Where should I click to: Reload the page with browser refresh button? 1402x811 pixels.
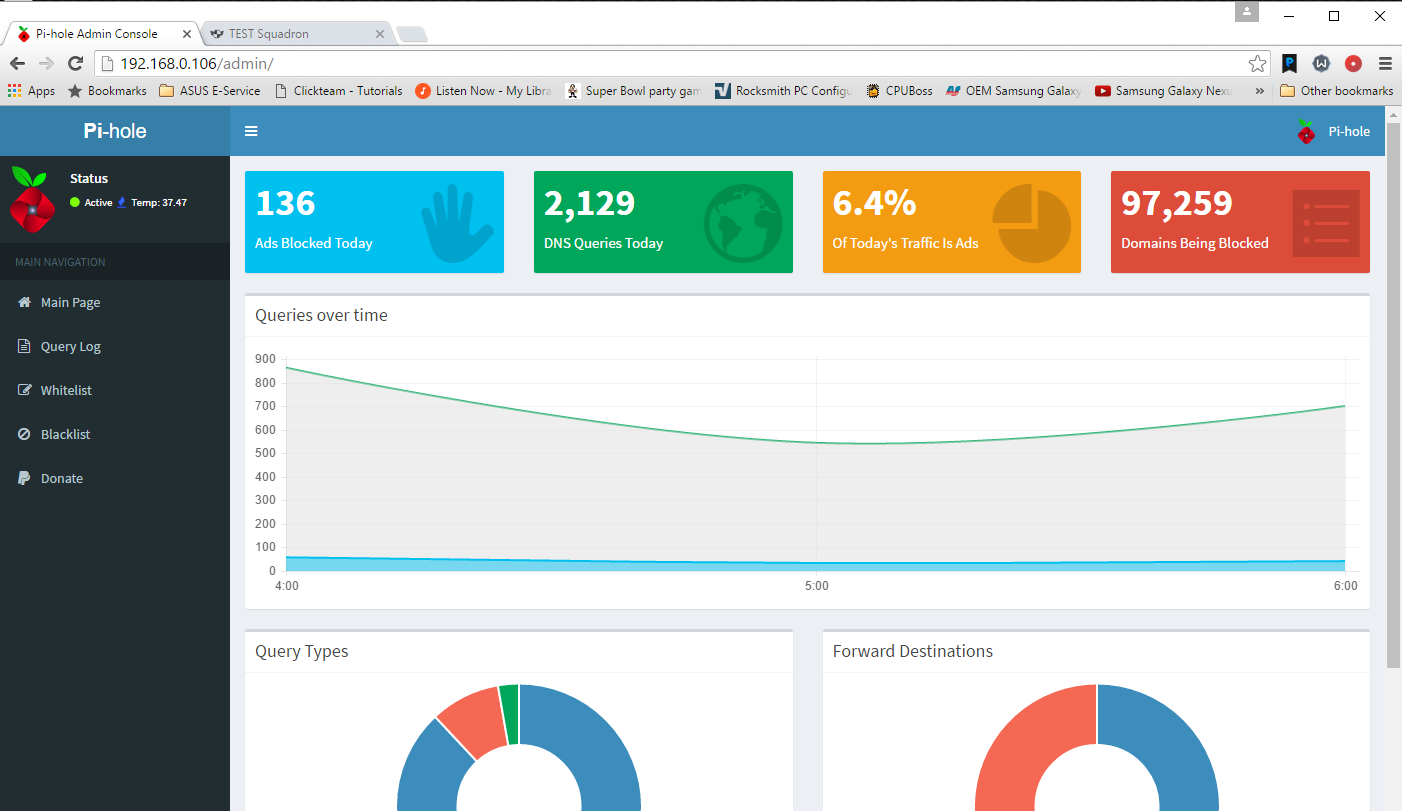pyautogui.click(x=75, y=63)
